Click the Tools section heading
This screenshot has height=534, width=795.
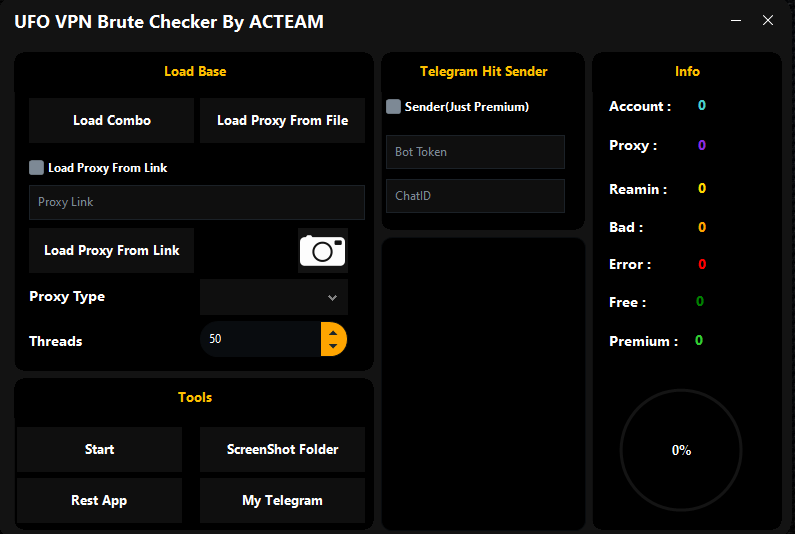[x=195, y=397]
